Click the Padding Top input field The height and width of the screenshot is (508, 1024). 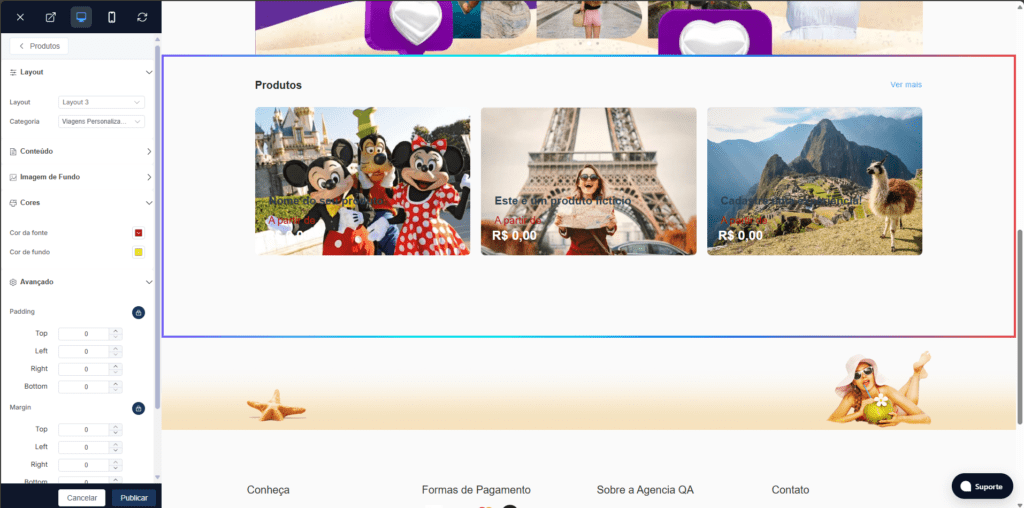84,334
